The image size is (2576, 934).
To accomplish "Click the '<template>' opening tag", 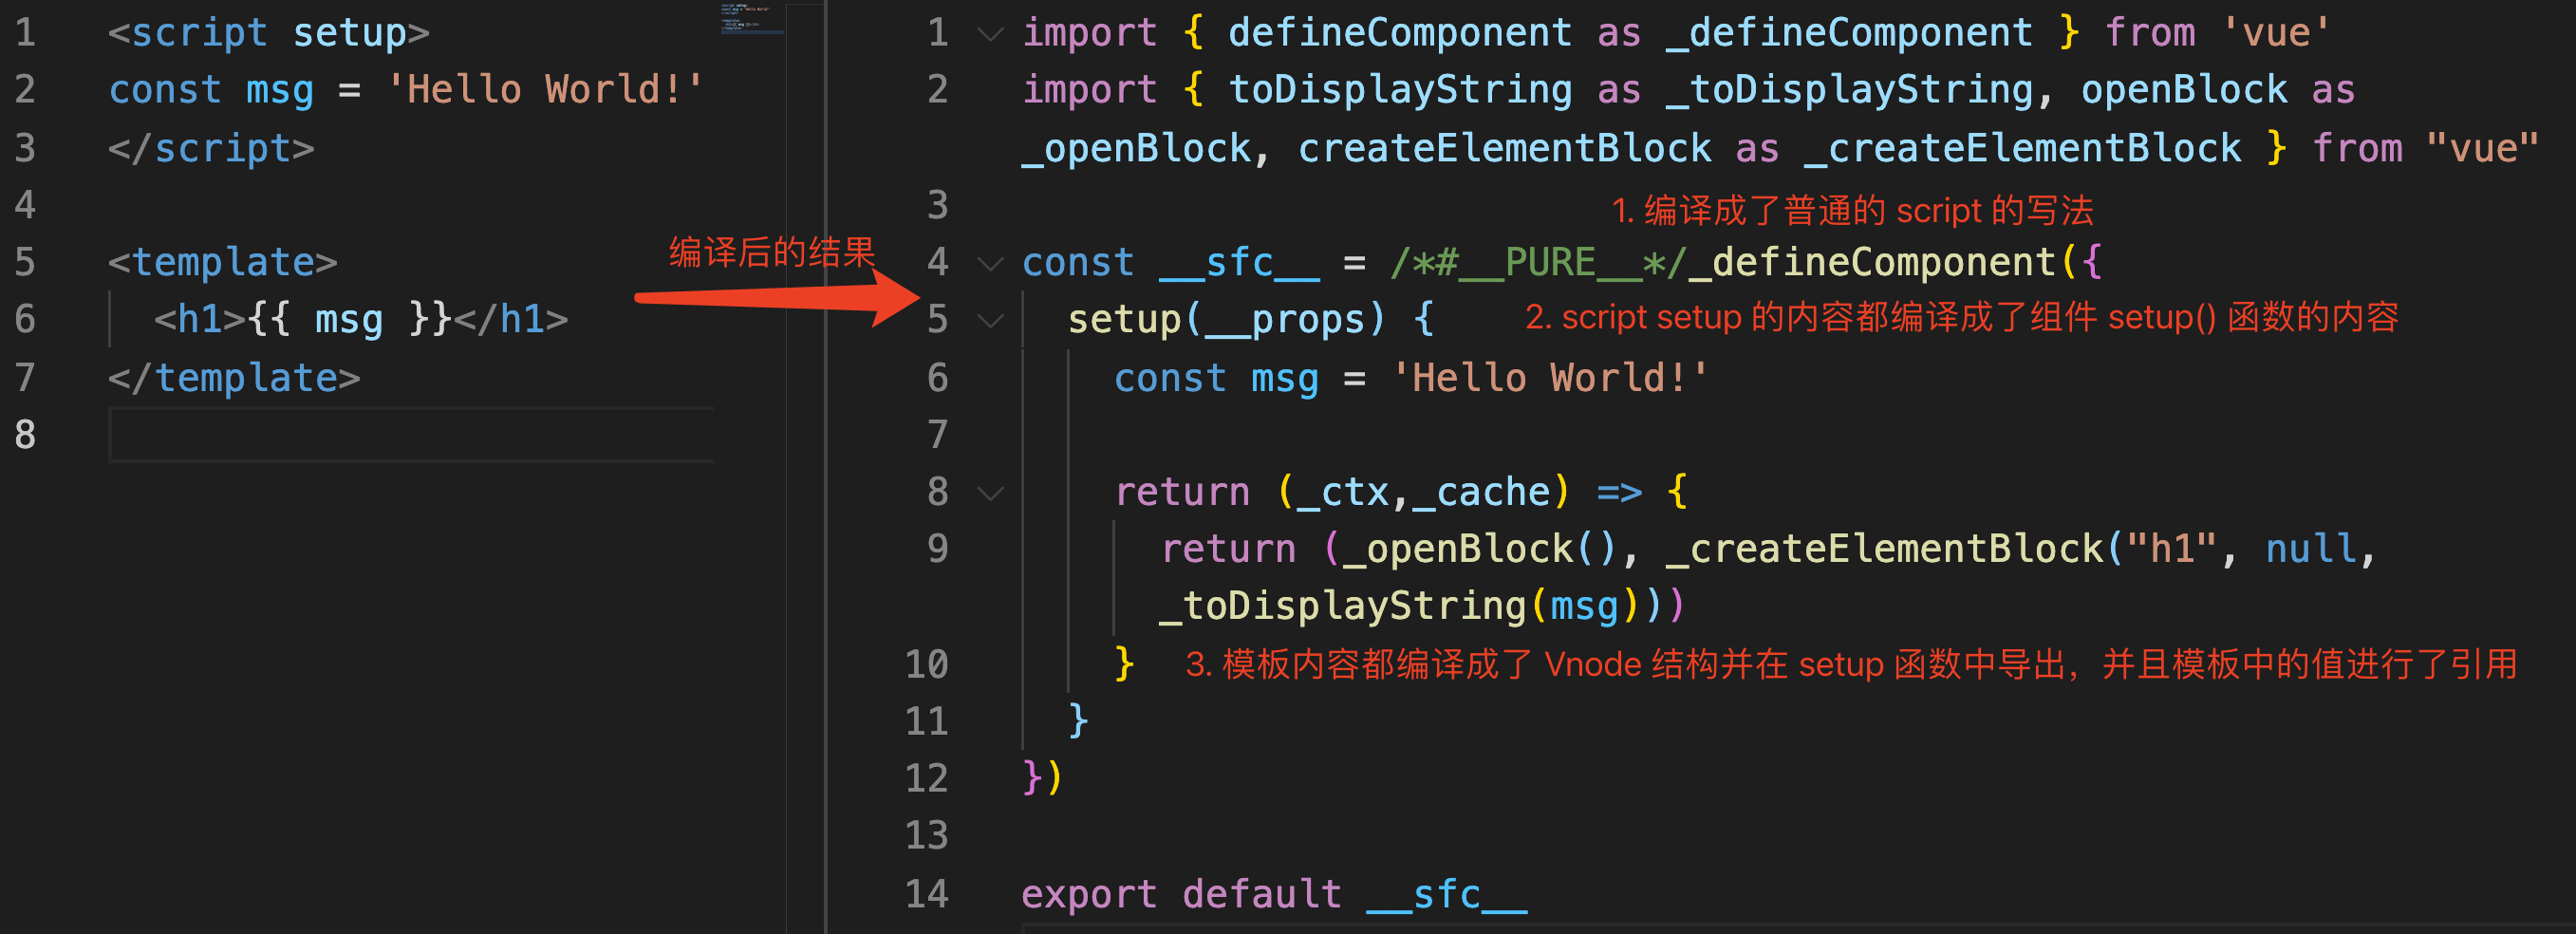I will pos(223,262).
